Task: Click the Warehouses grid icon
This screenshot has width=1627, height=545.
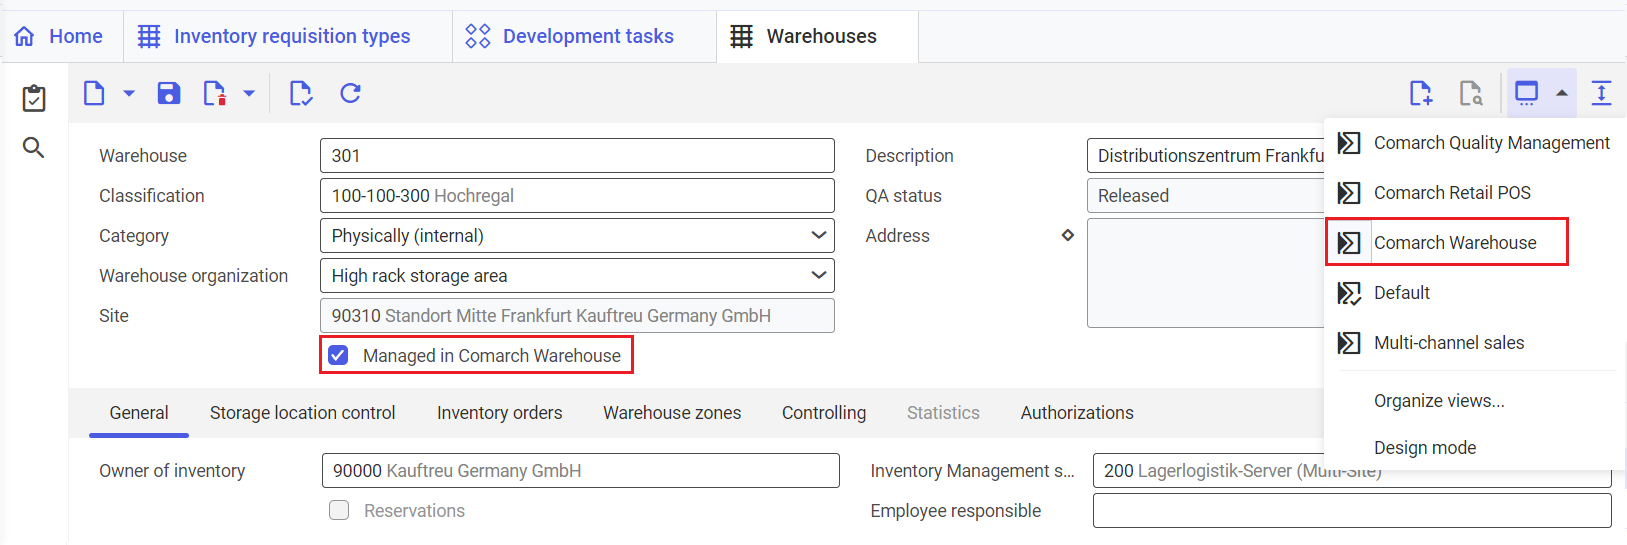Action: click(741, 37)
